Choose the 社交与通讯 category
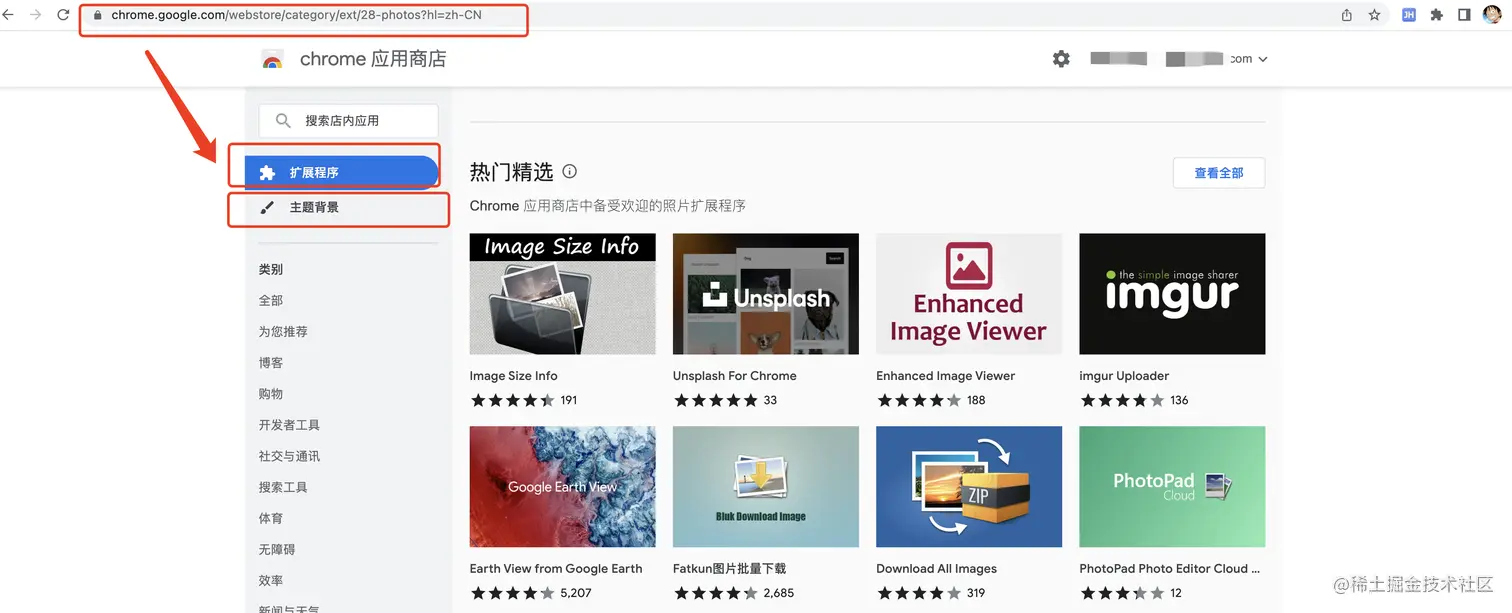The height and width of the screenshot is (613, 1512). click(x=289, y=456)
